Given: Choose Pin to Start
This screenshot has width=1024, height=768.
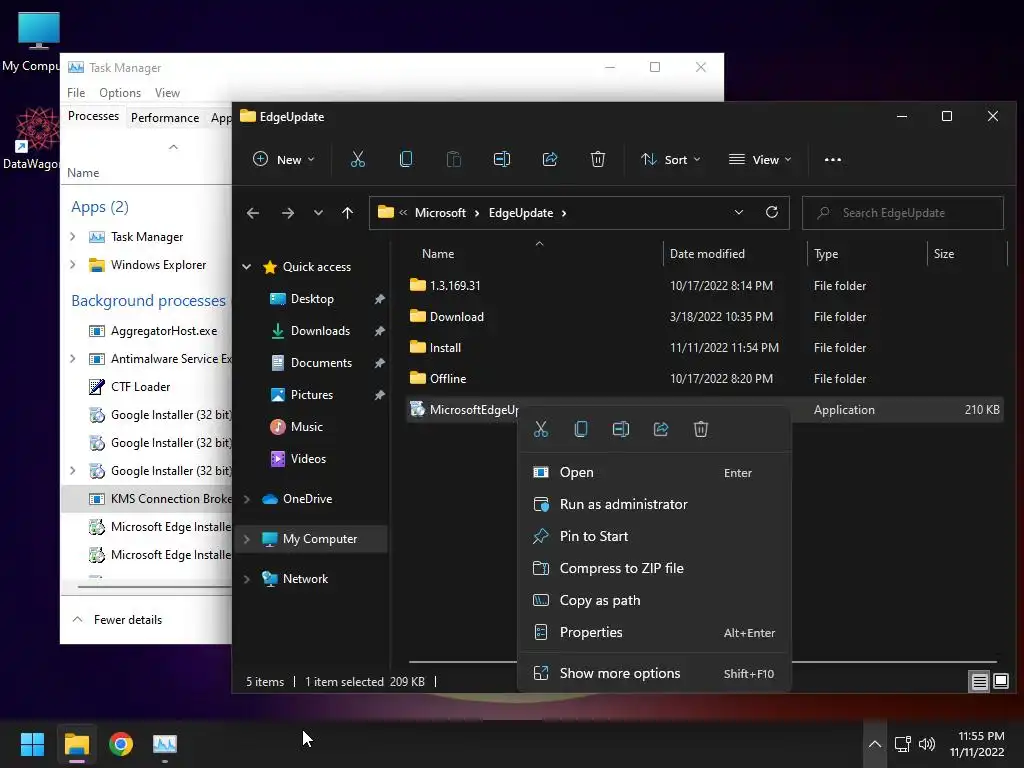Looking at the screenshot, I should [x=654, y=536].
